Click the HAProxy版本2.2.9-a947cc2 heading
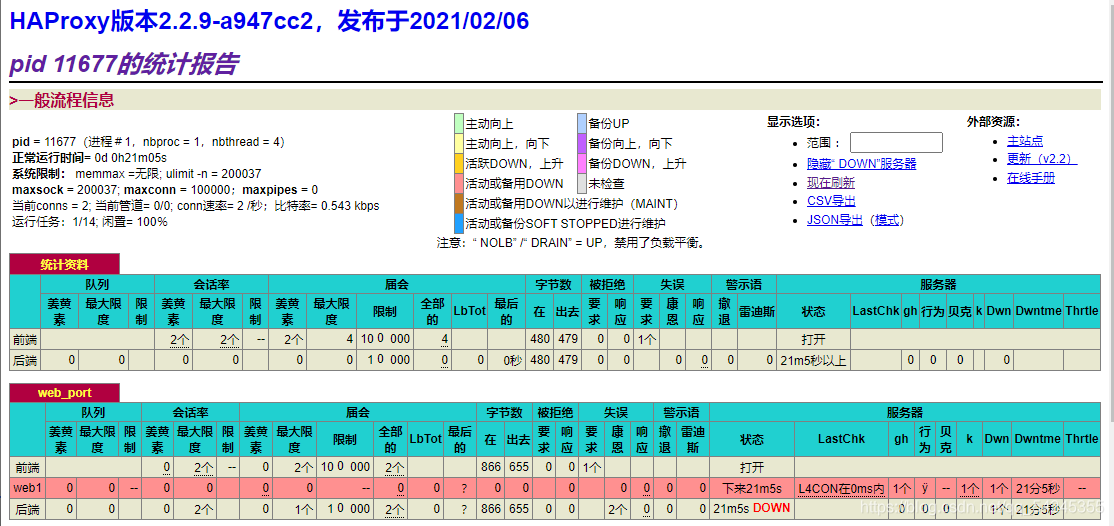Viewport: 1114px width, 526px height. [x=269, y=21]
